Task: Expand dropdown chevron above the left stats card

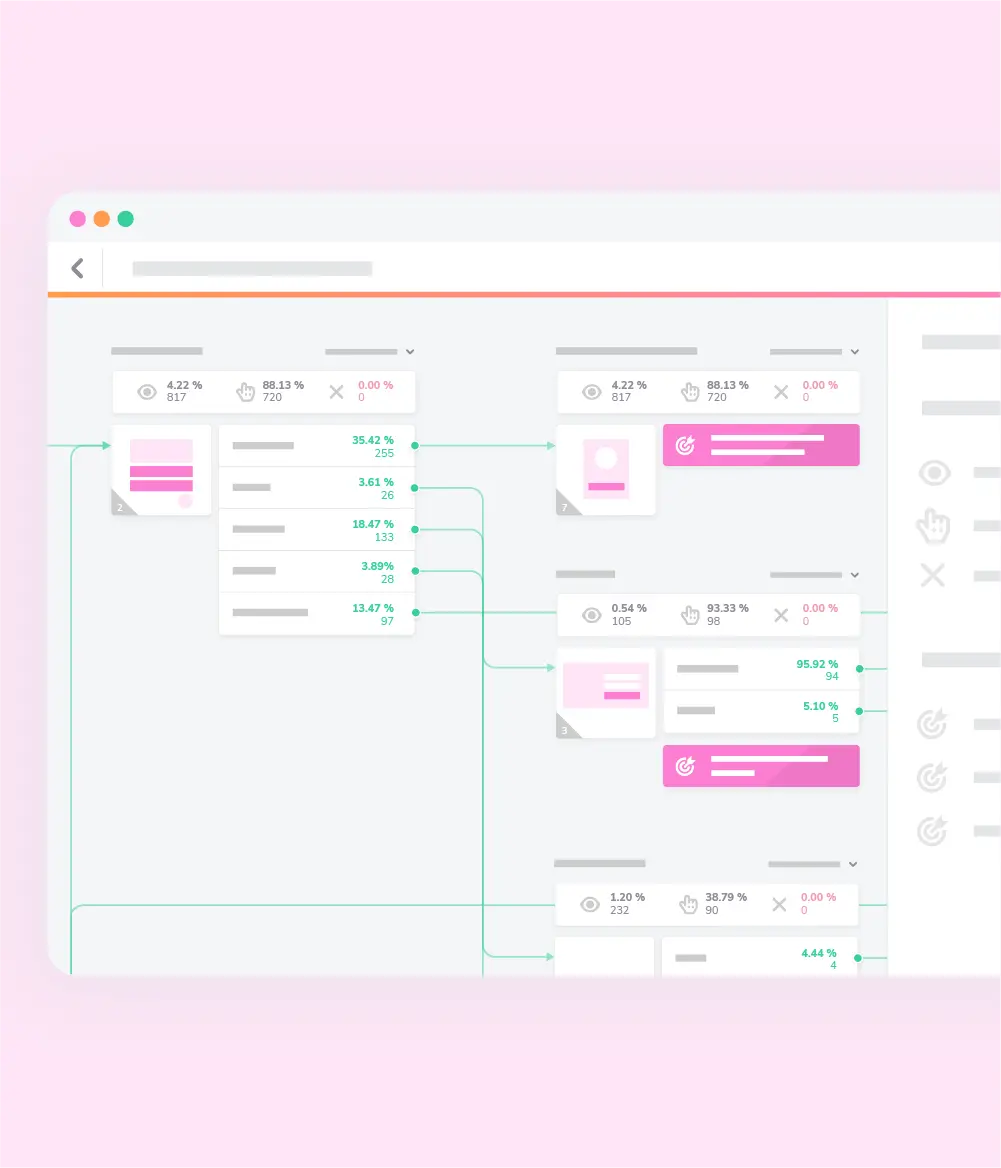Action: (409, 352)
